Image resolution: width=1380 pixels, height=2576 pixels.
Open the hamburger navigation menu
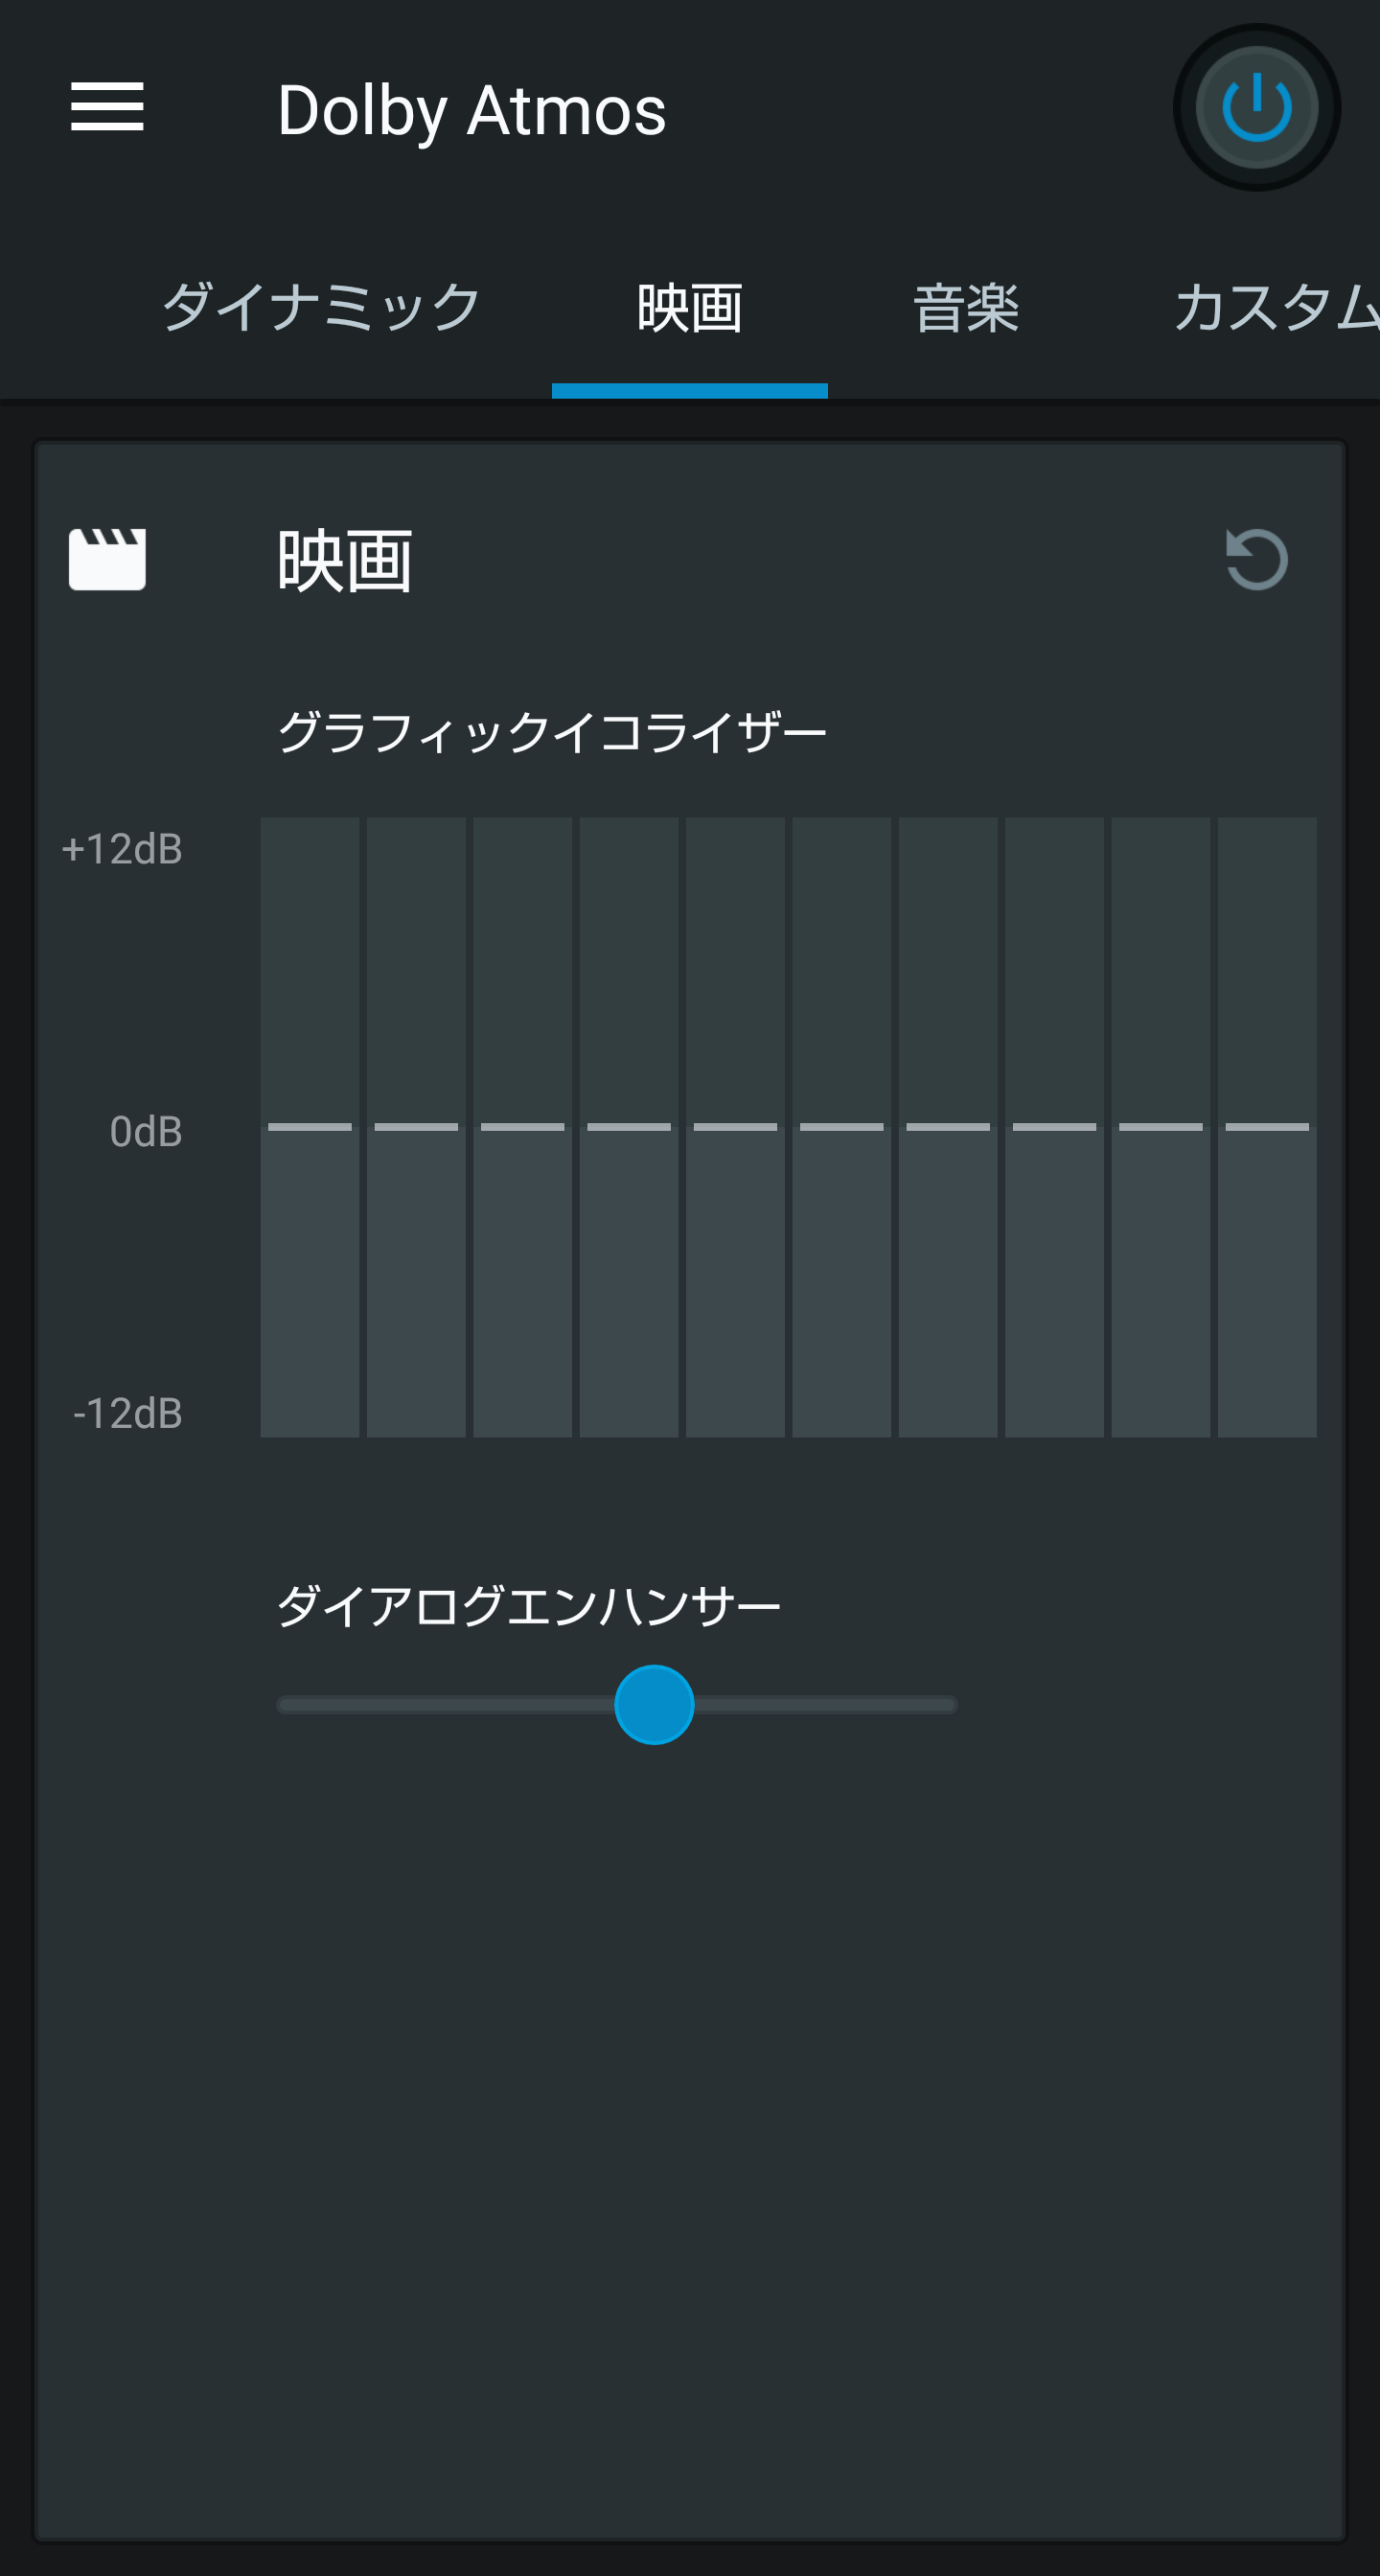click(107, 107)
